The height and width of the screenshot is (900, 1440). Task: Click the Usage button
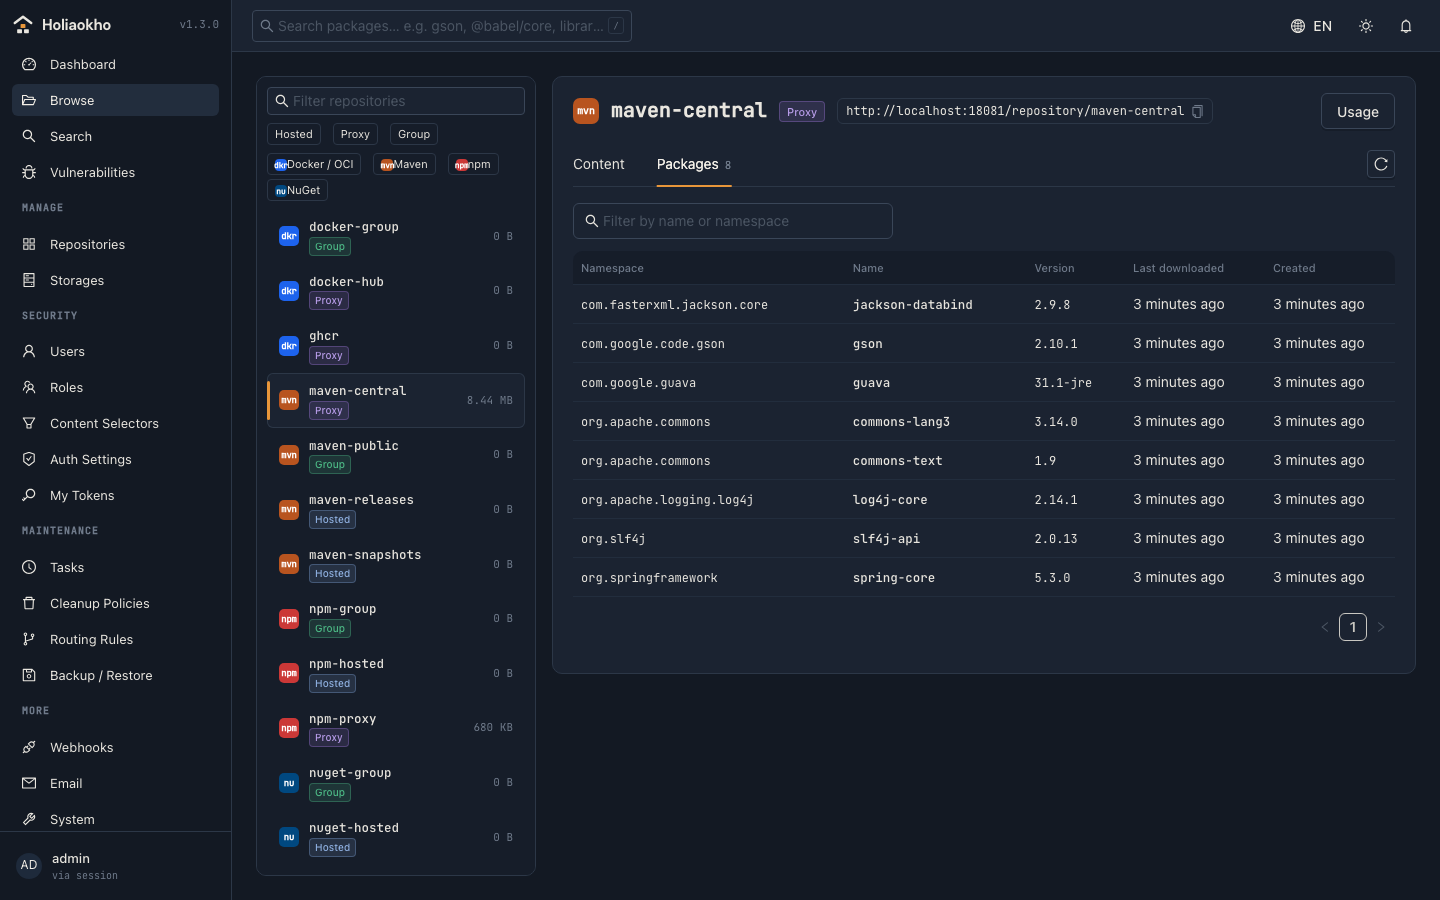click(1358, 111)
